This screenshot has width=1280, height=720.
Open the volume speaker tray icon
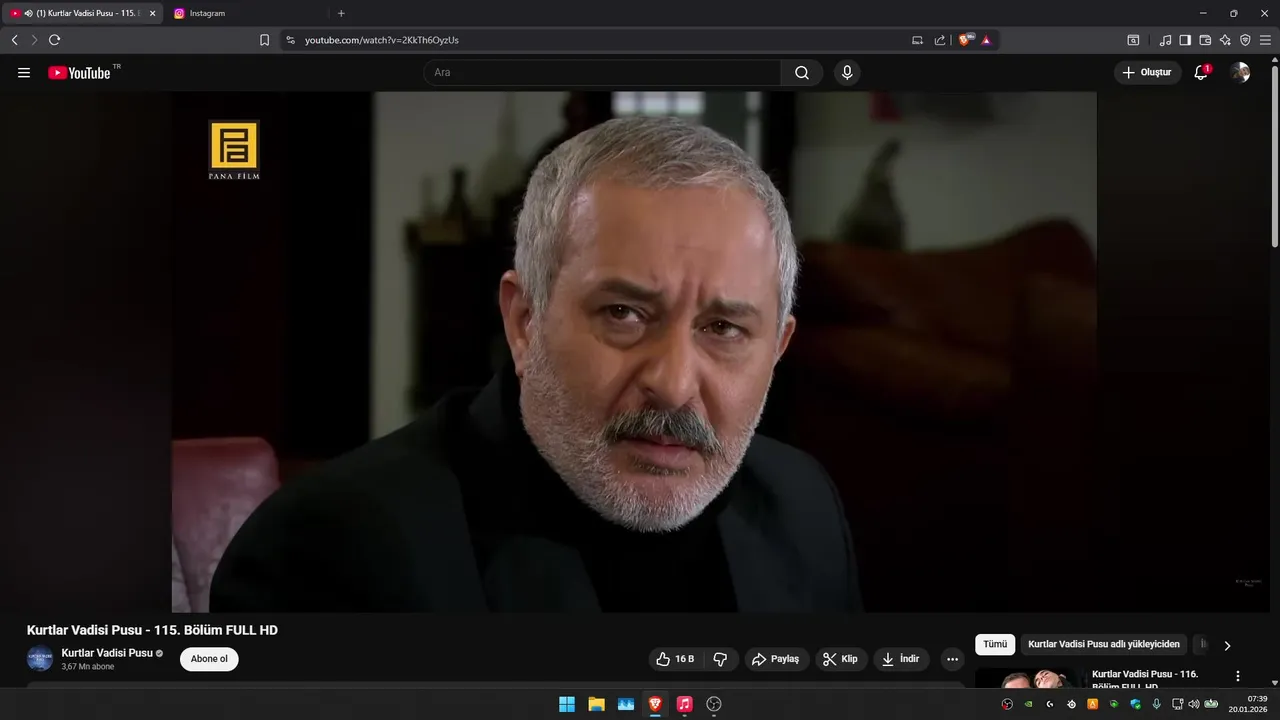click(1194, 704)
